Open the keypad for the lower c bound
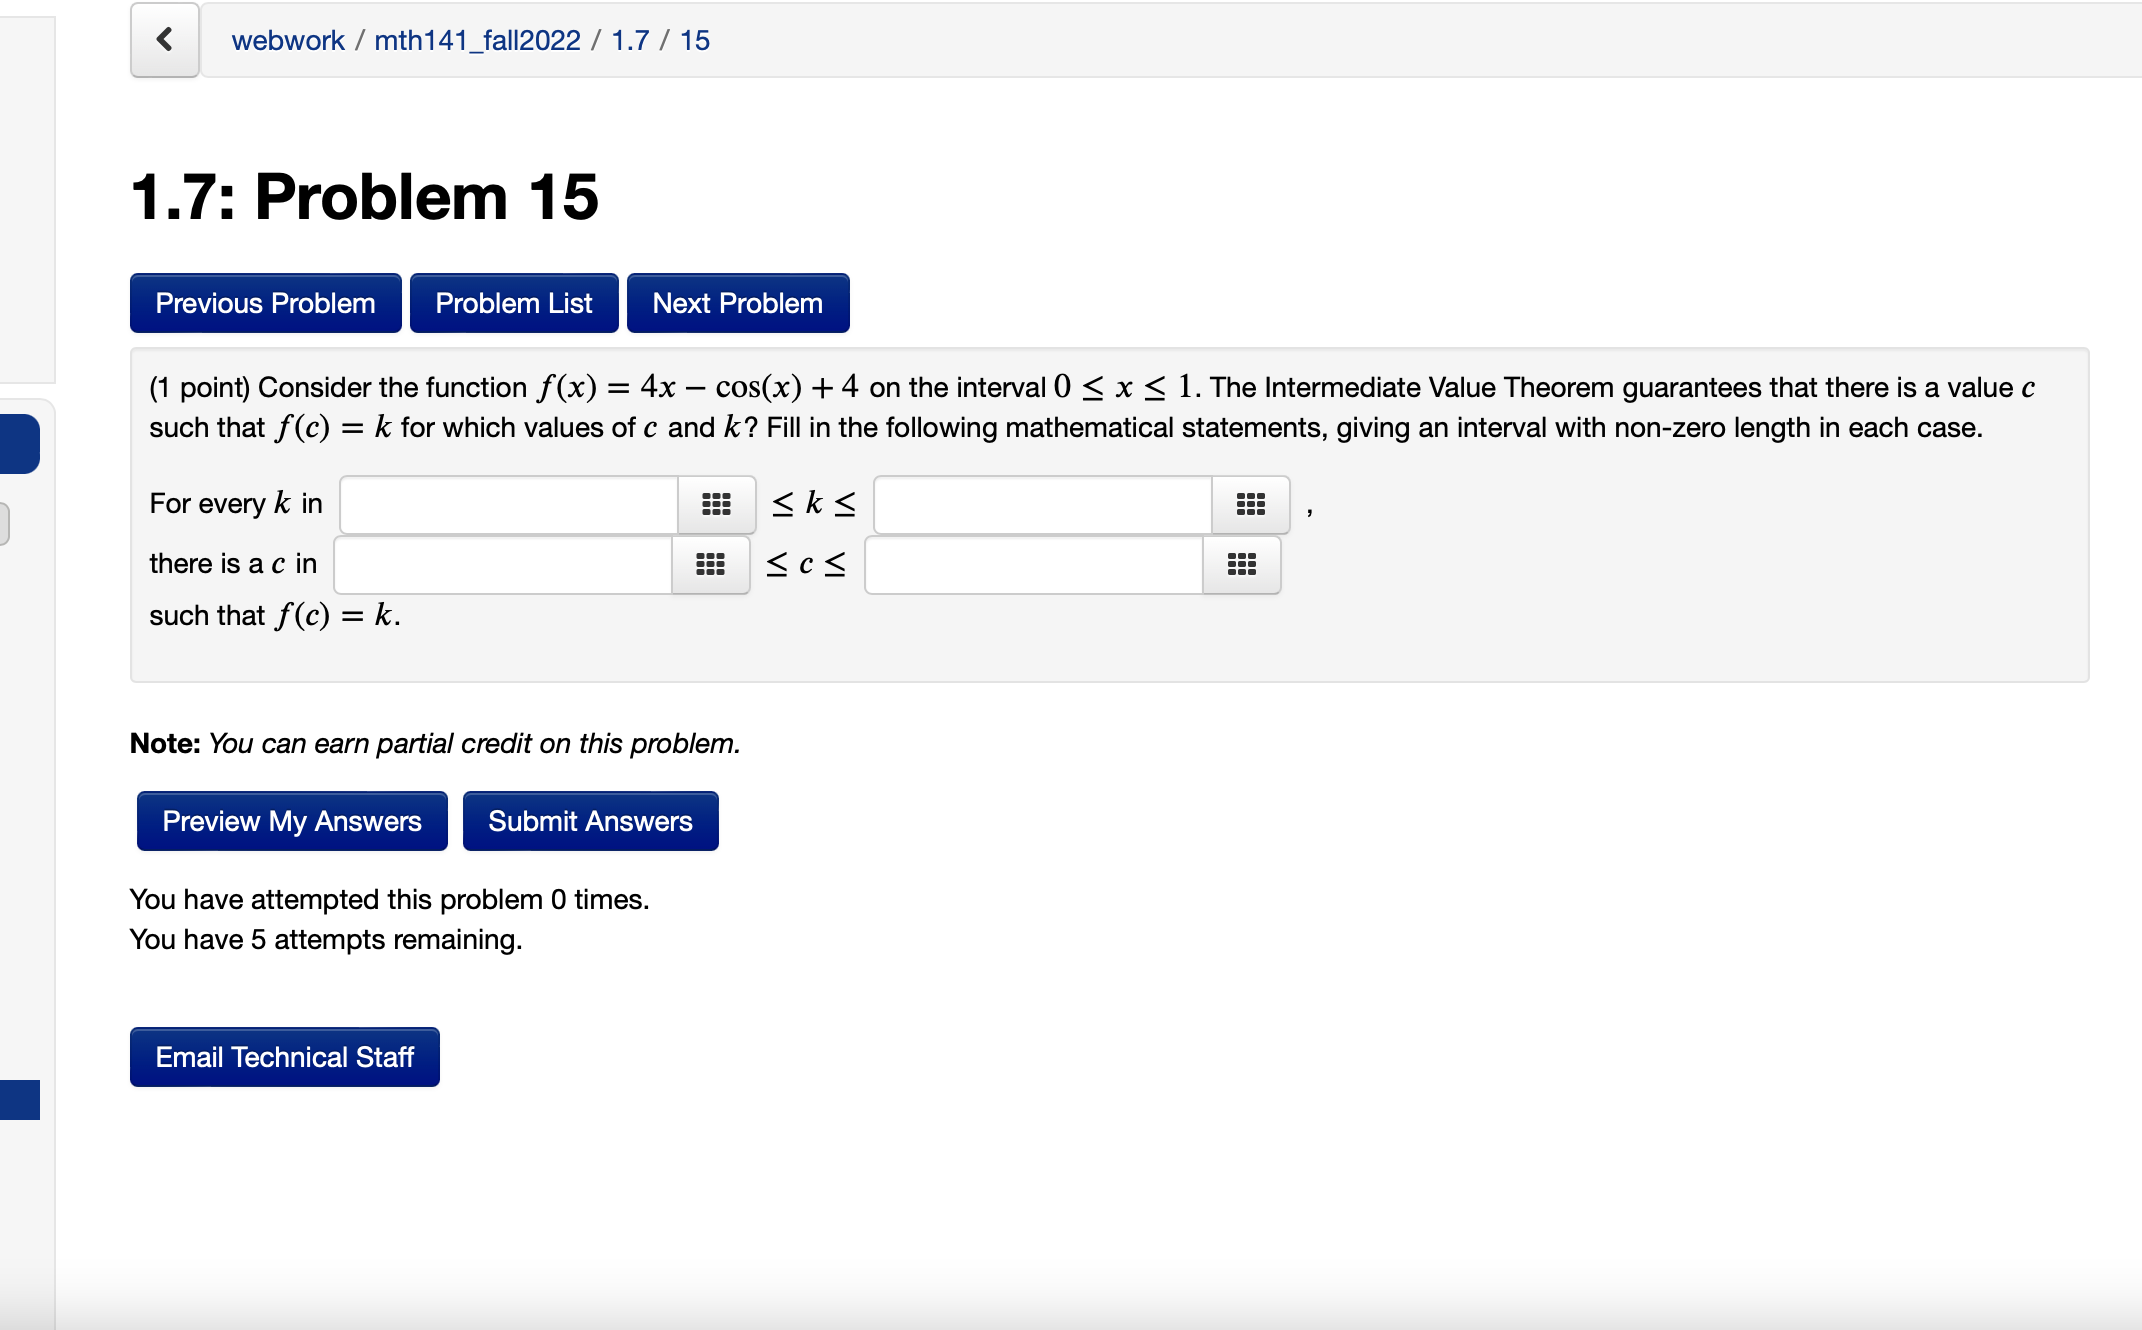Screen dimensions: 2142x1330 coord(710,565)
